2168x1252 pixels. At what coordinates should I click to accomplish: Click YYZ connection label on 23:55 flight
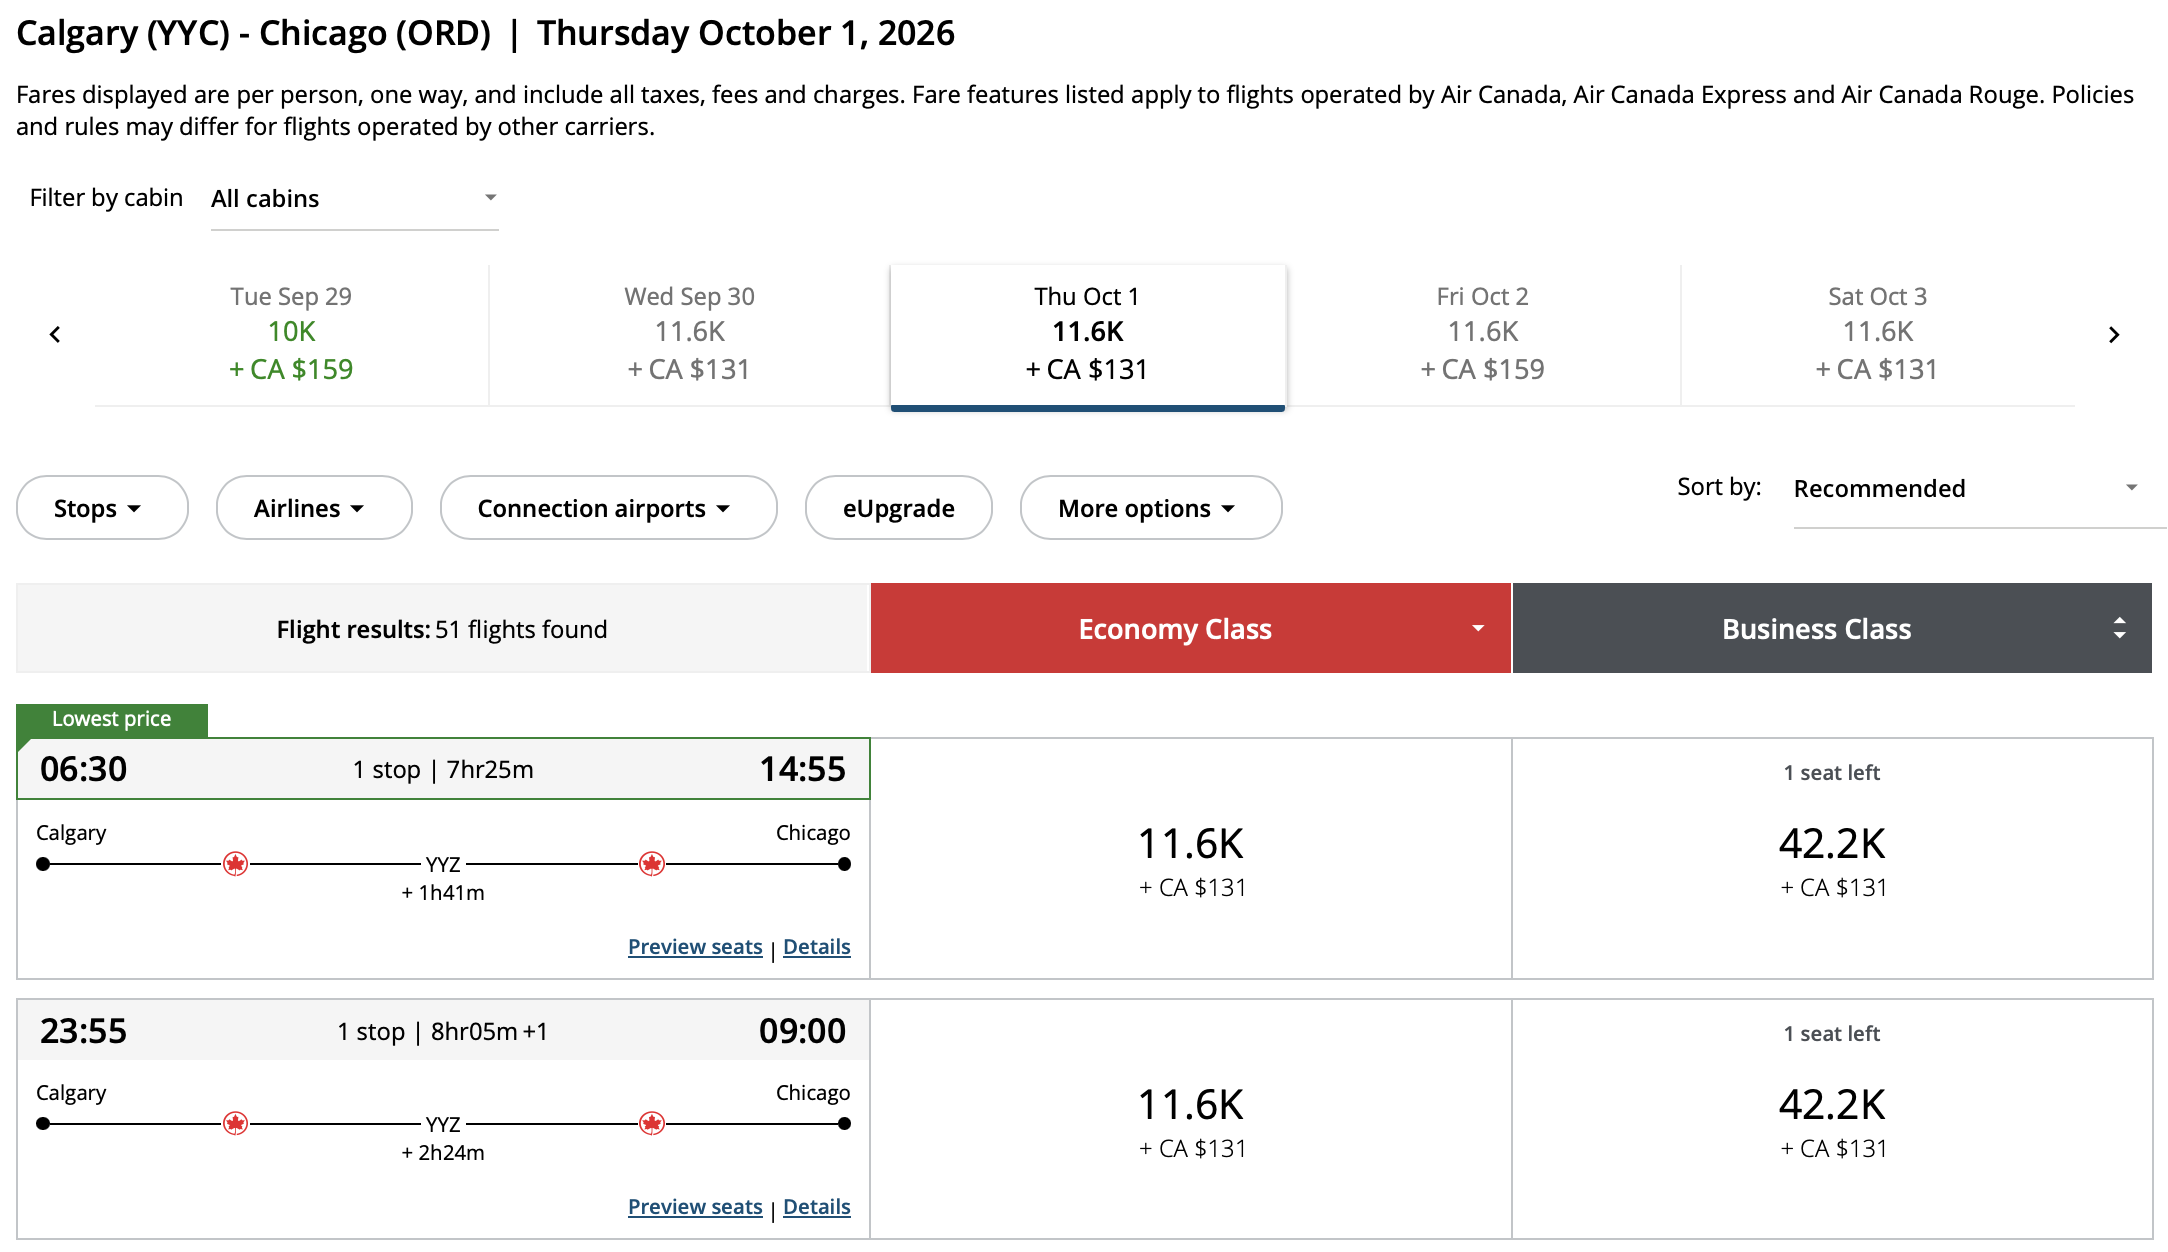point(443,1124)
